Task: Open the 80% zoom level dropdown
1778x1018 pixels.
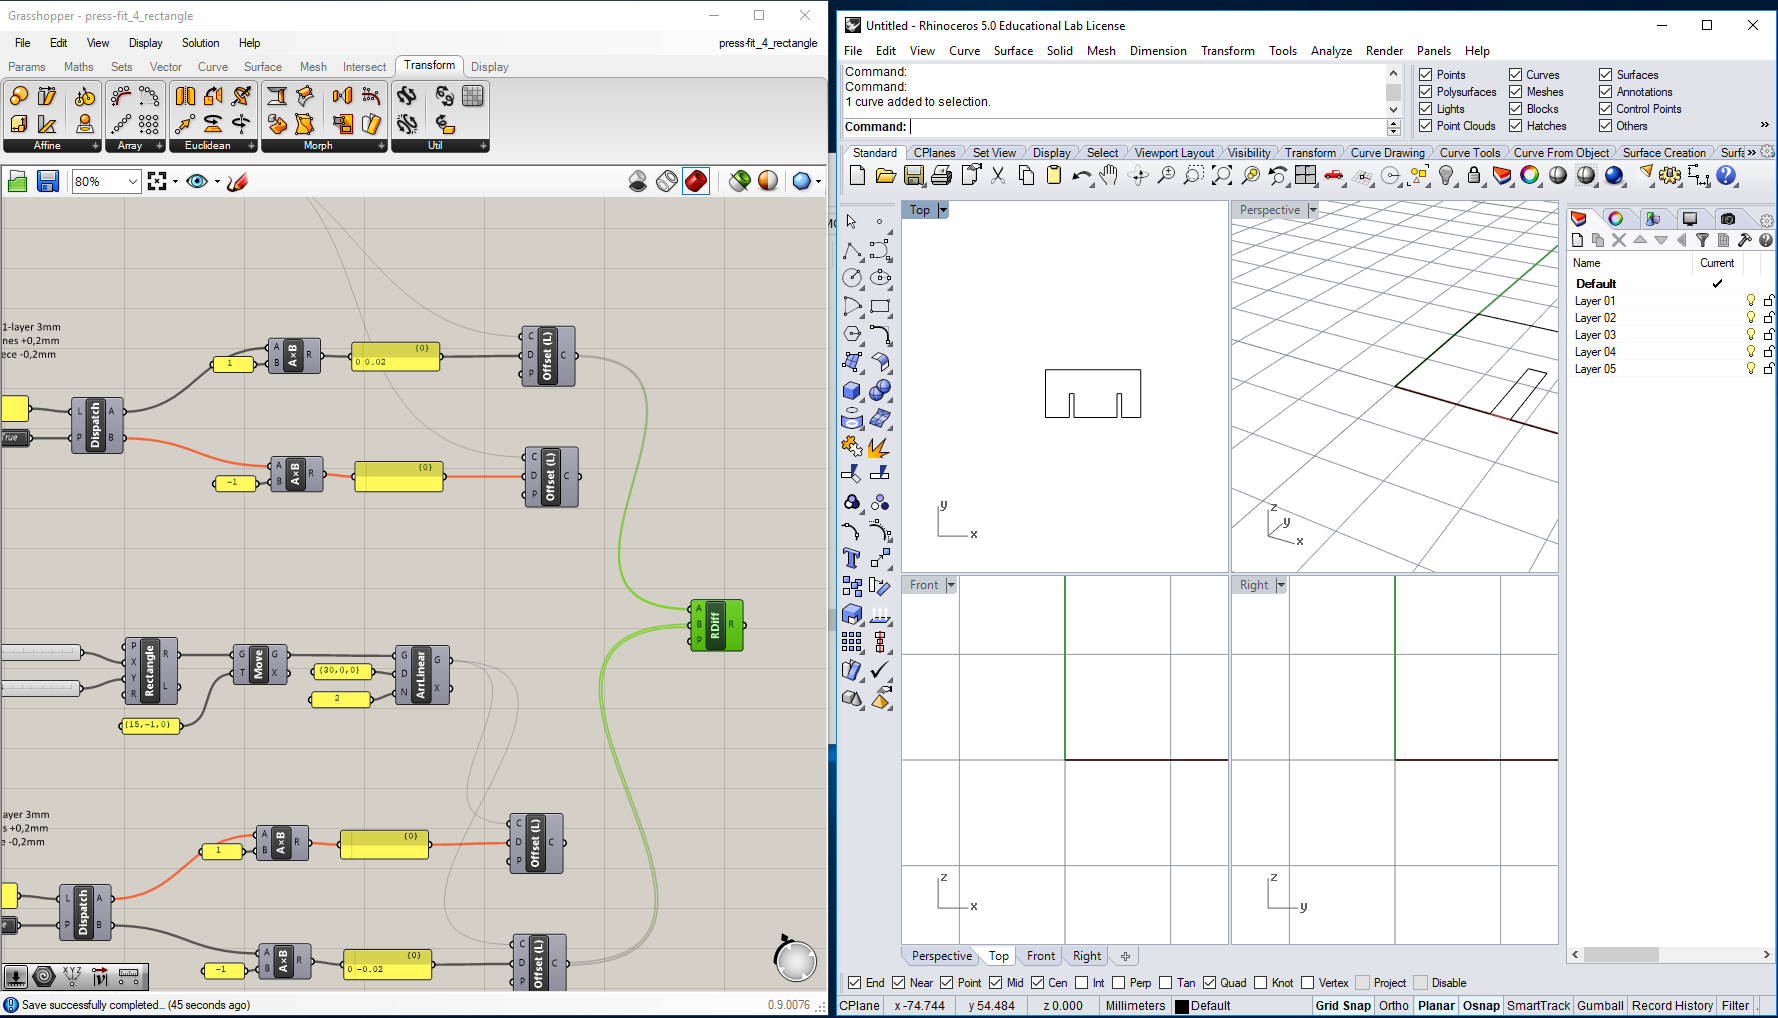Action: coord(132,181)
